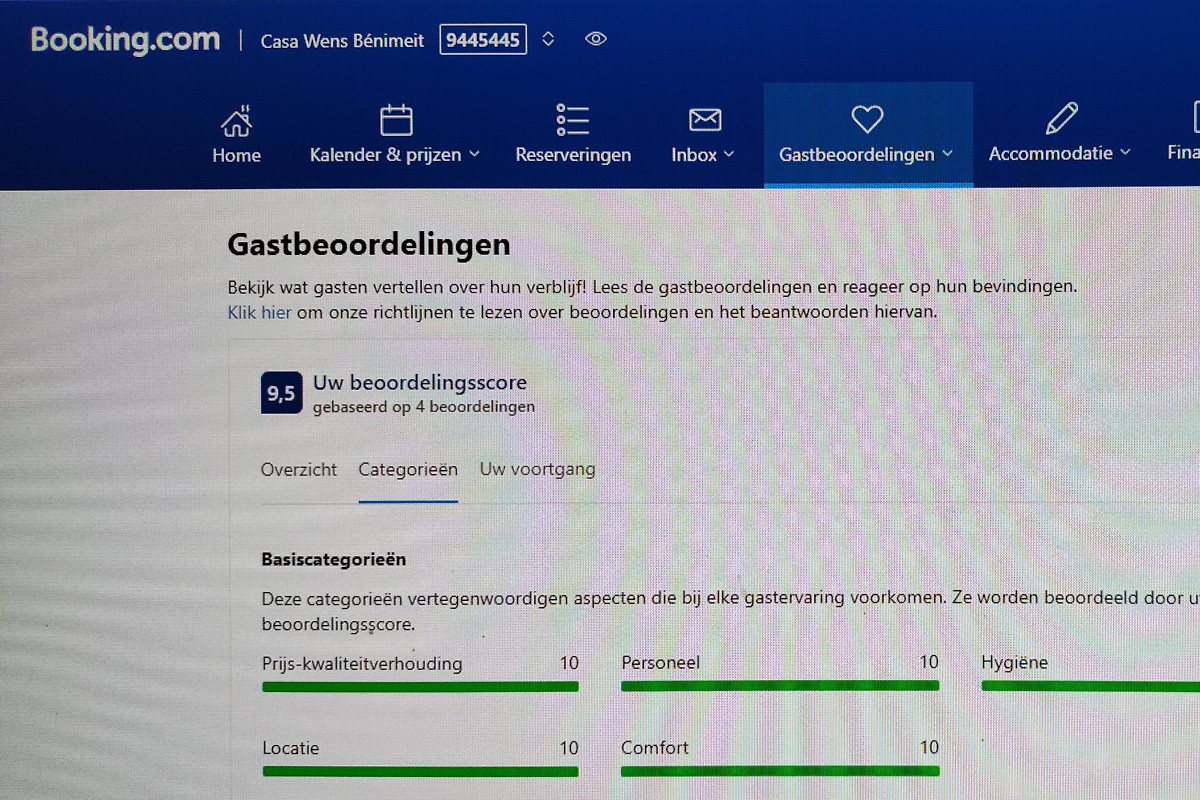The height and width of the screenshot is (800, 1200).
Task: Go to Home in navigation
Action: pos(236,155)
